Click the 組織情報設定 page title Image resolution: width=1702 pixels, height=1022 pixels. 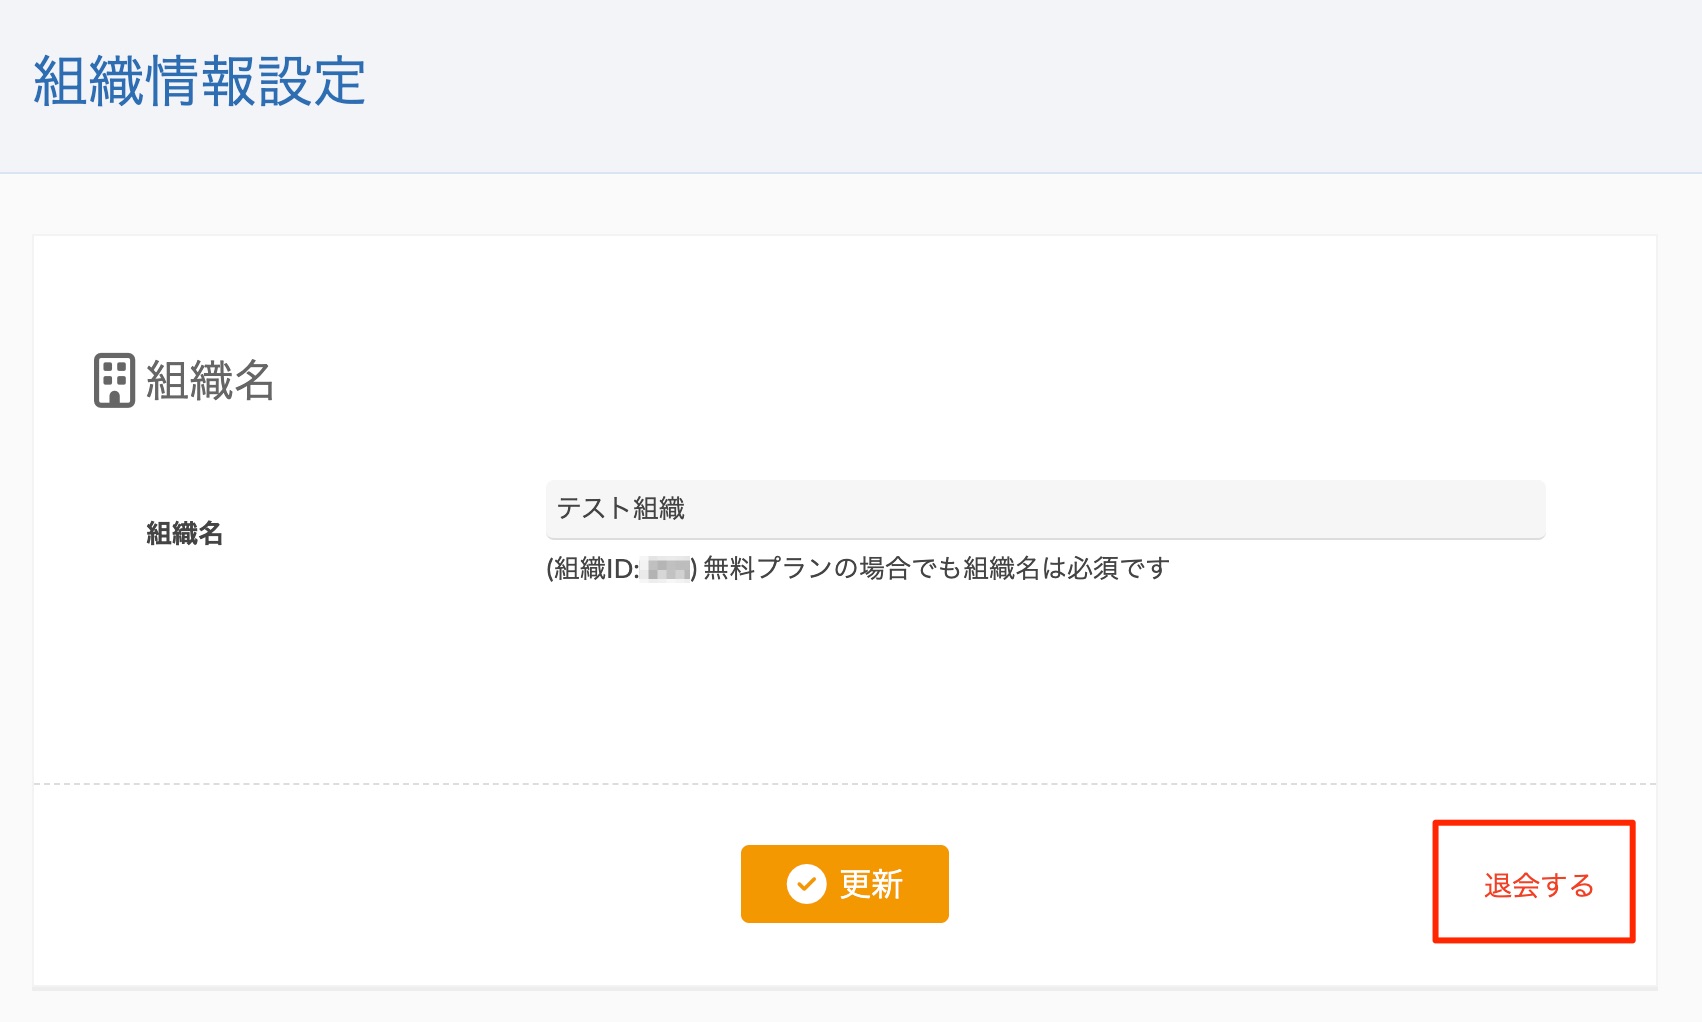point(200,81)
